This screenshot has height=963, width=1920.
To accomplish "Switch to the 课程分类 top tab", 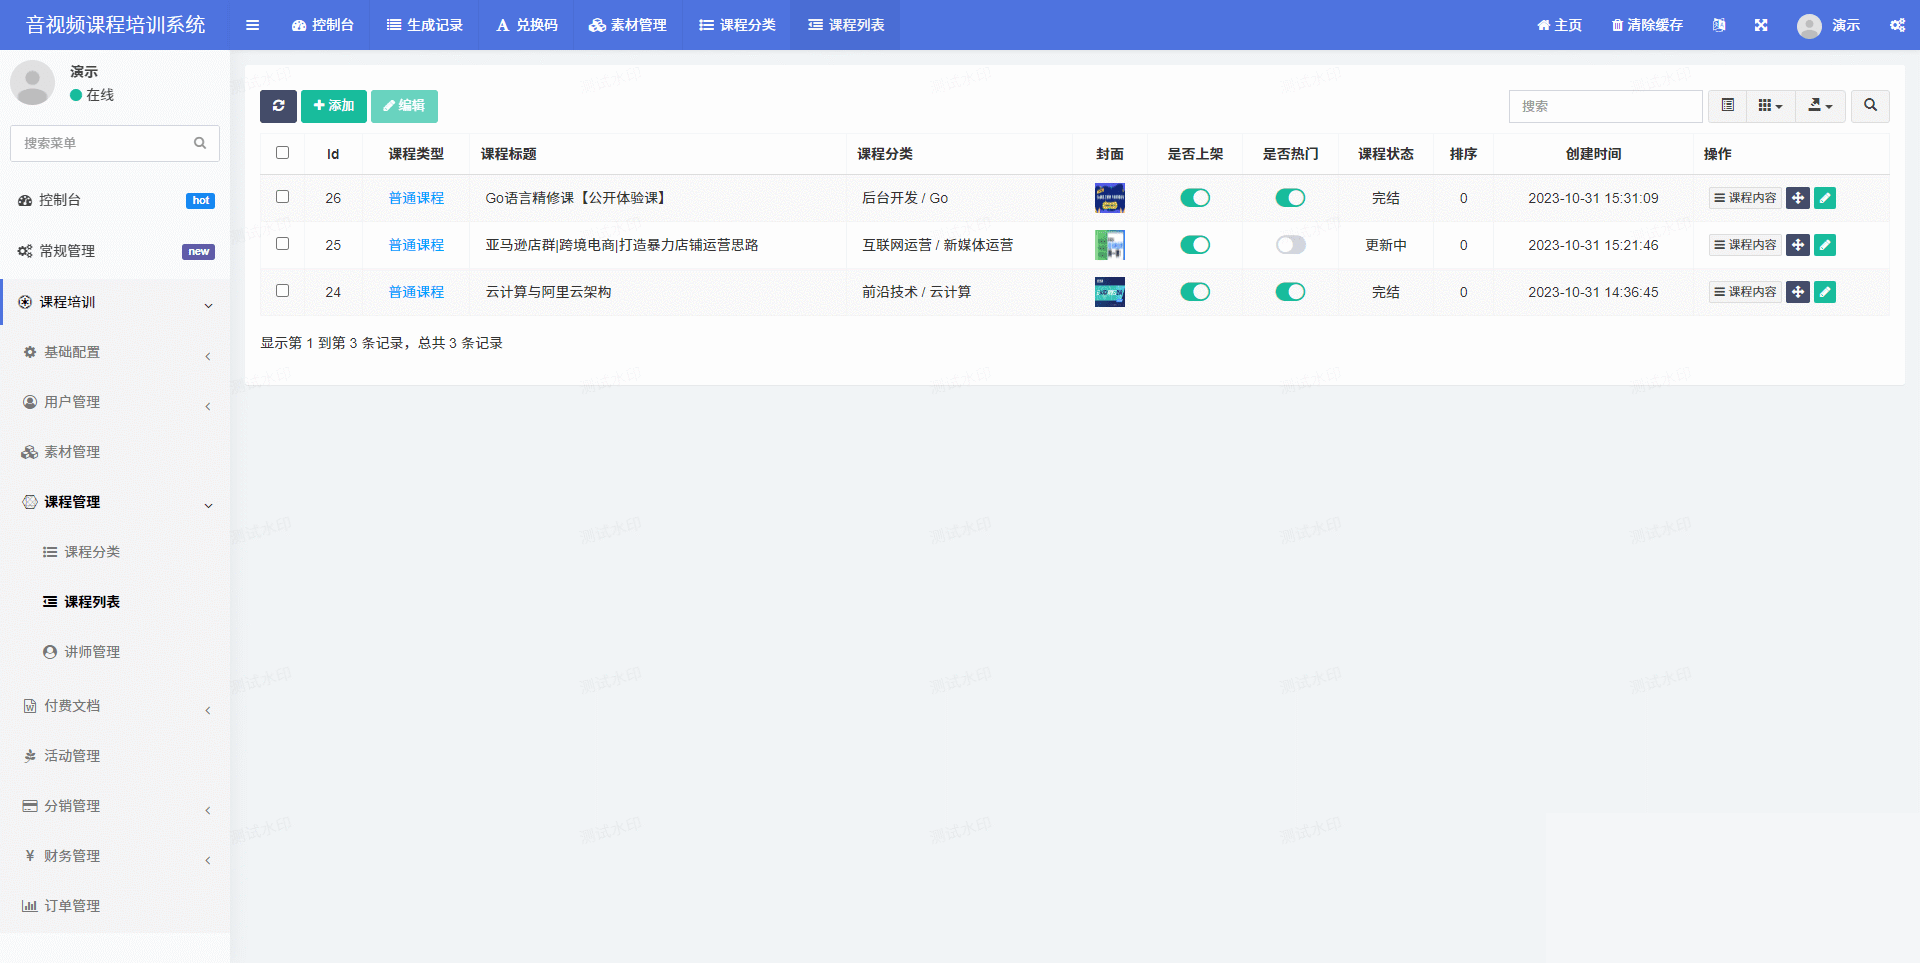I will (x=737, y=25).
